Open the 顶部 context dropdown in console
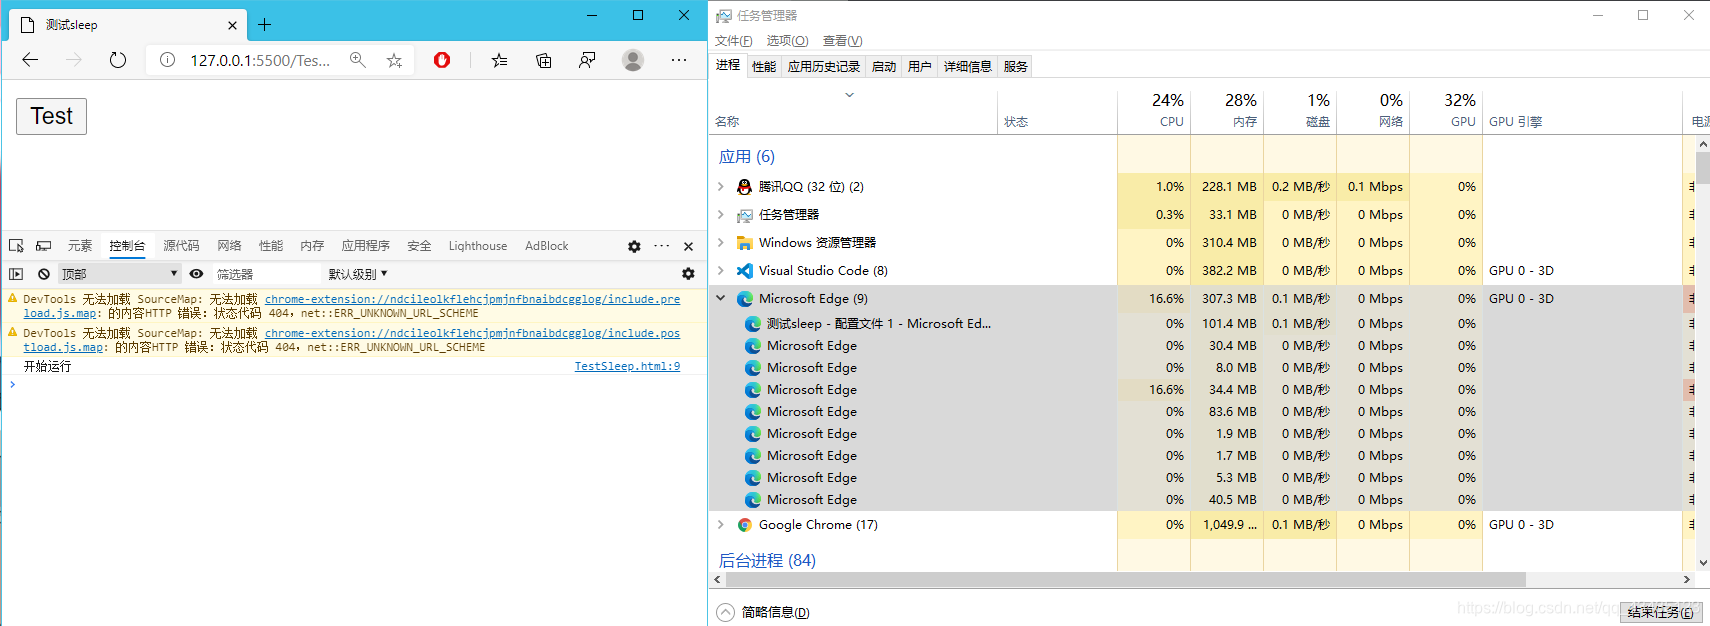The image size is (1710, 626). point(119,274)
